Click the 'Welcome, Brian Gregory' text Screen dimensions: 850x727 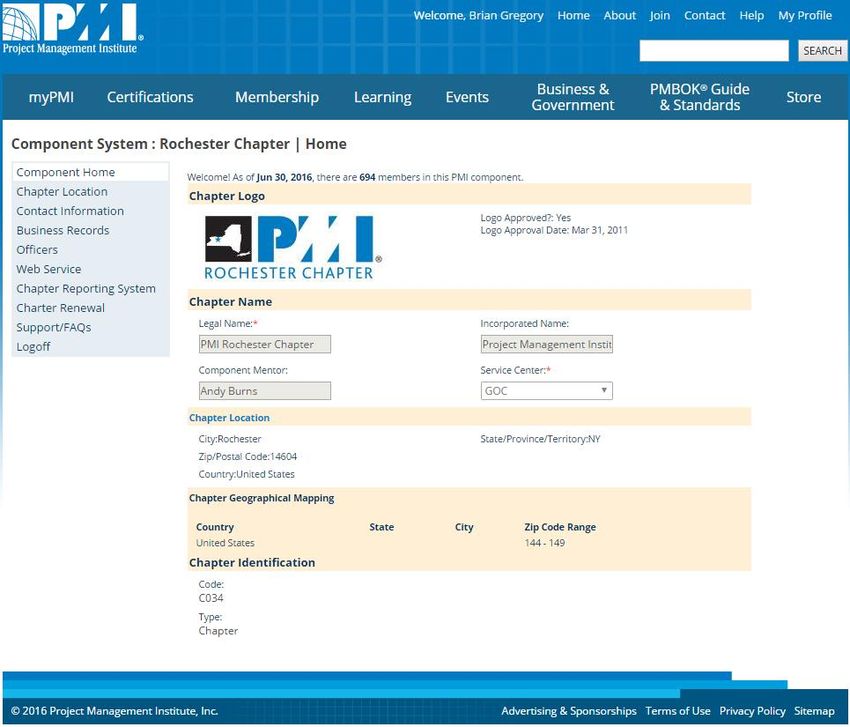click(479, 15)
